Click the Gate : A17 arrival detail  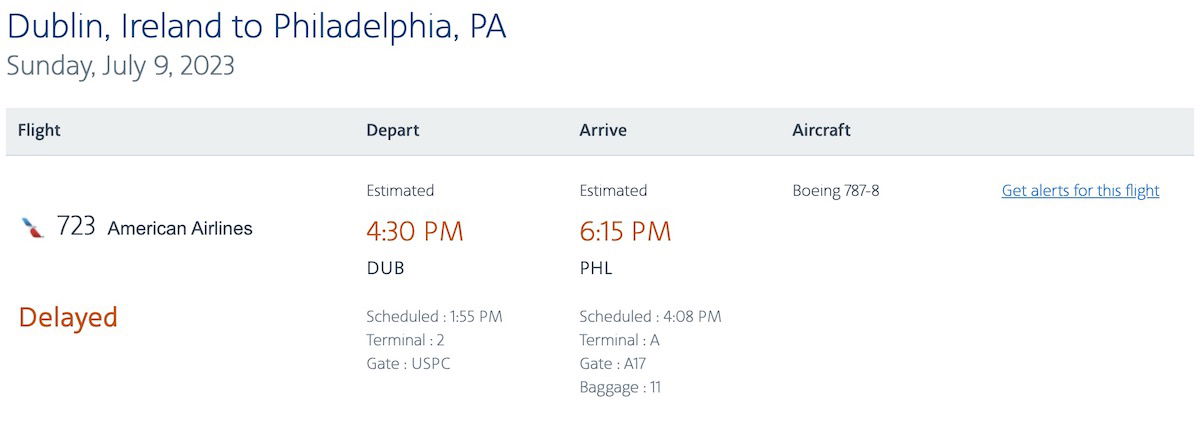pyautogui.click(x=614, y=363)
